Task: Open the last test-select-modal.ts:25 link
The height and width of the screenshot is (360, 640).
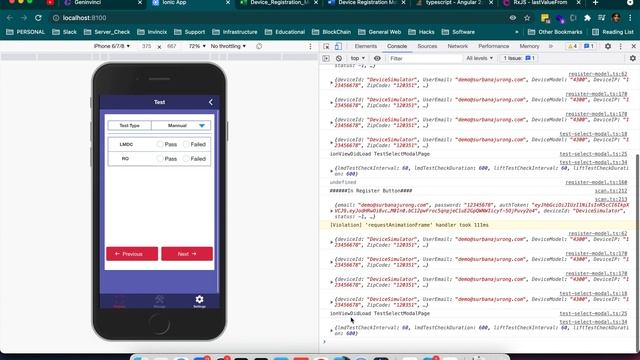Action: 593,313
